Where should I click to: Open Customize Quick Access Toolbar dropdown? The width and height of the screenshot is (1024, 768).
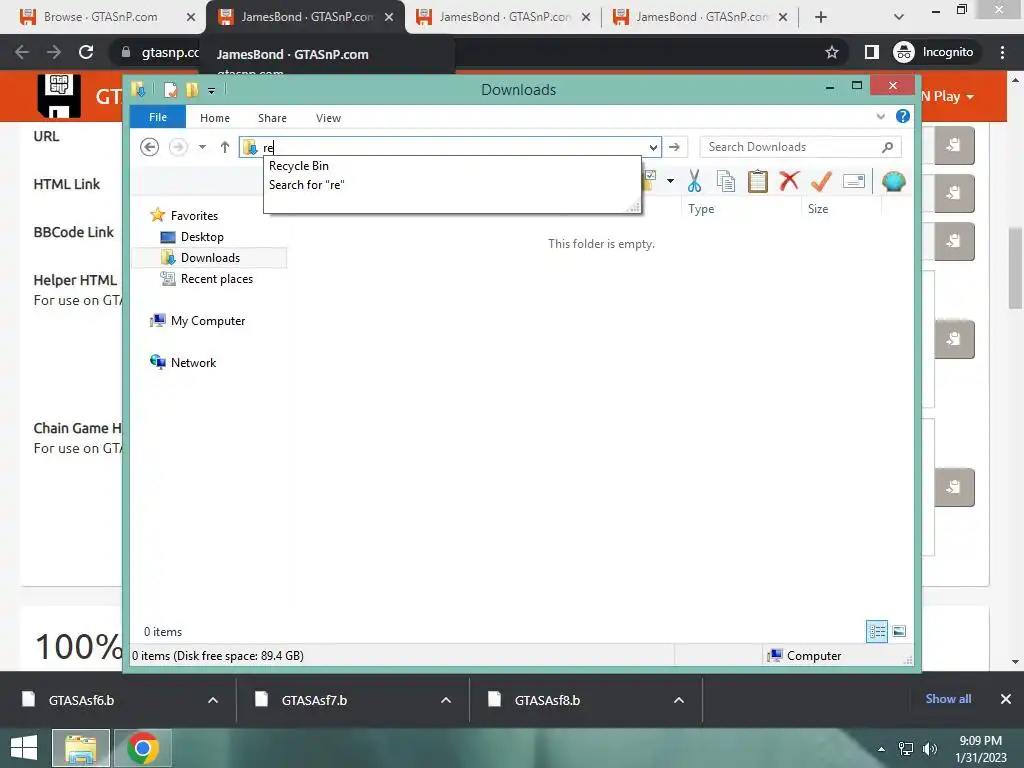click(x=212, y=90)
